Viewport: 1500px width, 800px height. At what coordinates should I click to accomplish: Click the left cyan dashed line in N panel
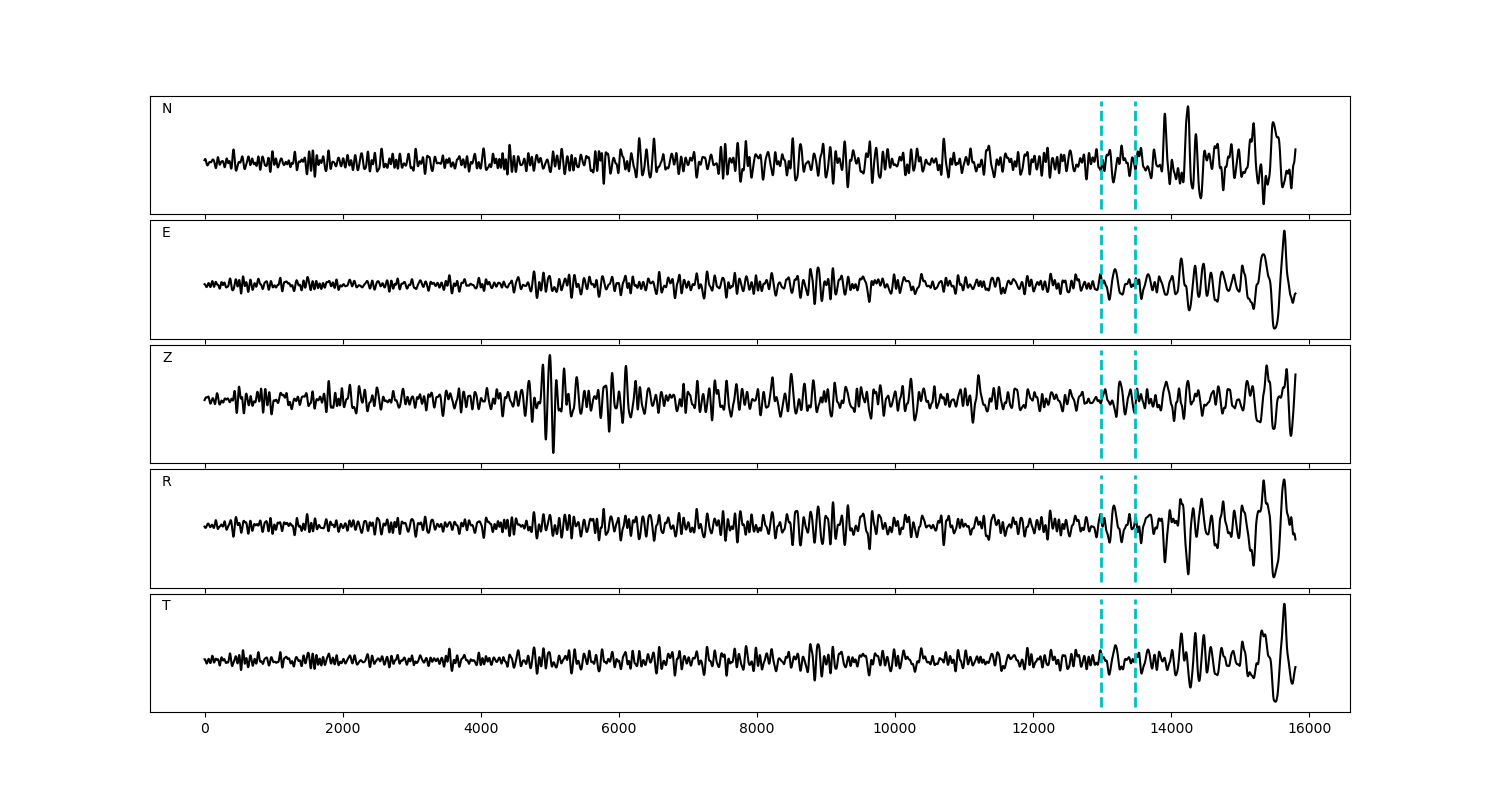click(1101, 130)
